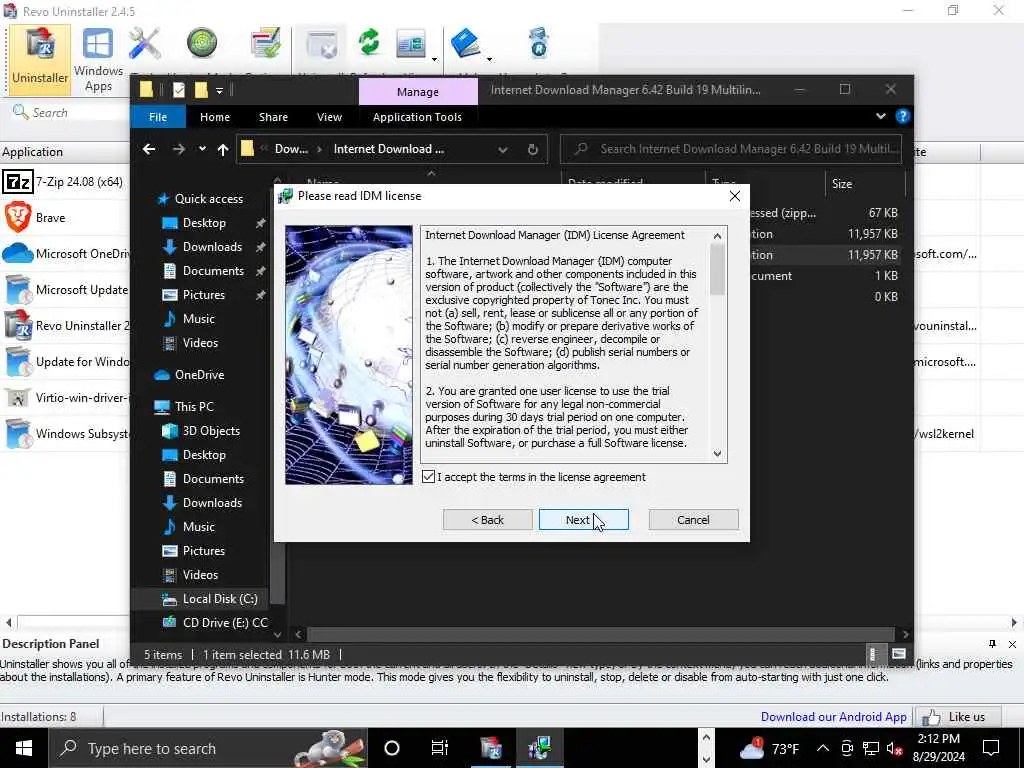Select Microsoft OneDrive entry in Revo list
This screenshot has width=1024, height=768.
pyautogui.click(x=65, y=253)
